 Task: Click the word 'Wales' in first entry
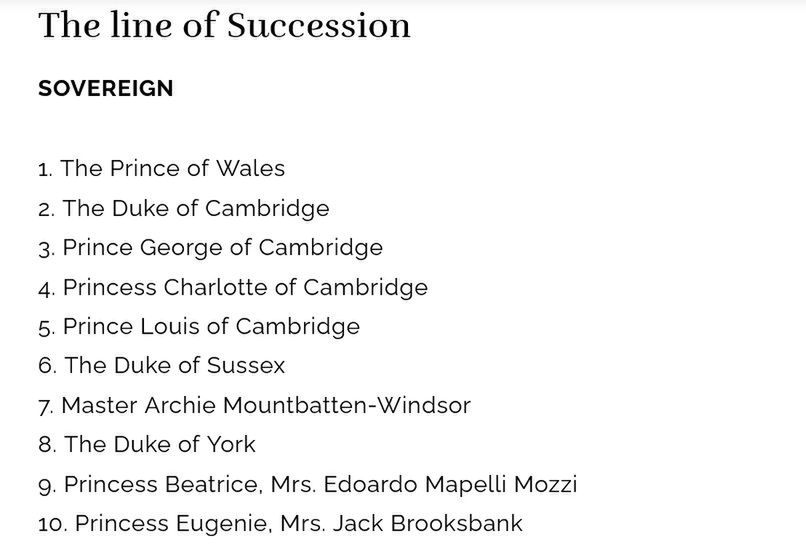(250, 169)
